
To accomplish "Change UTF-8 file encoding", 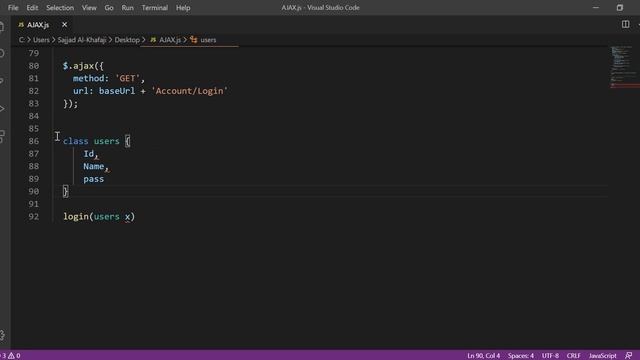I will point(550,356).
